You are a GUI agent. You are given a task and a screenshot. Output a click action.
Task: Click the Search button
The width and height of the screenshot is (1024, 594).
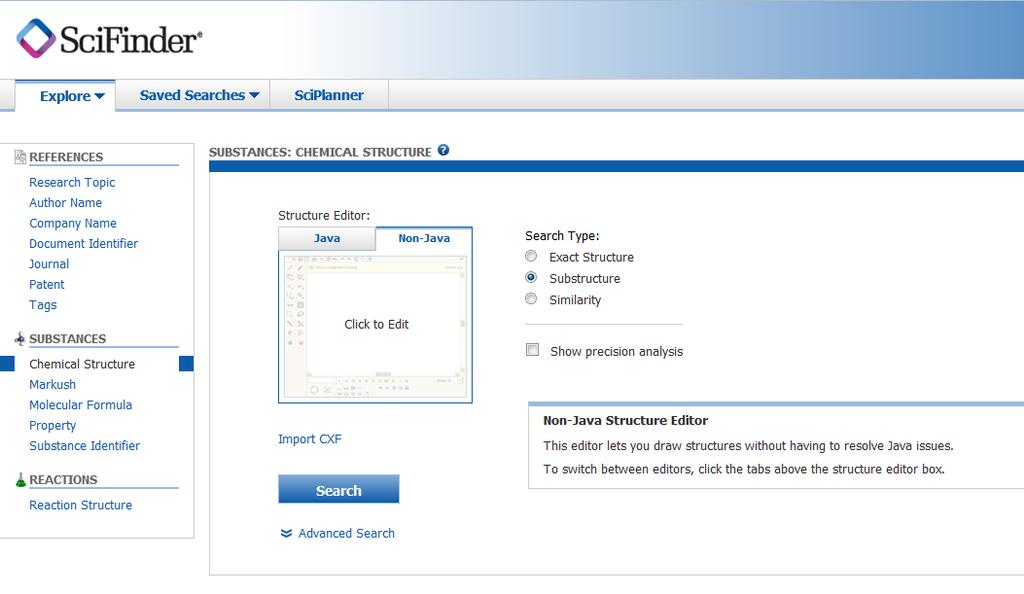pos(338,489)
